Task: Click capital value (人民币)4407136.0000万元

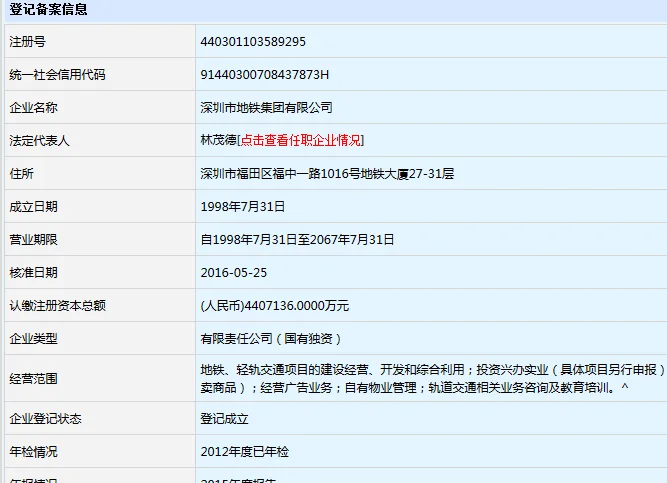Action: coord(274,306)
